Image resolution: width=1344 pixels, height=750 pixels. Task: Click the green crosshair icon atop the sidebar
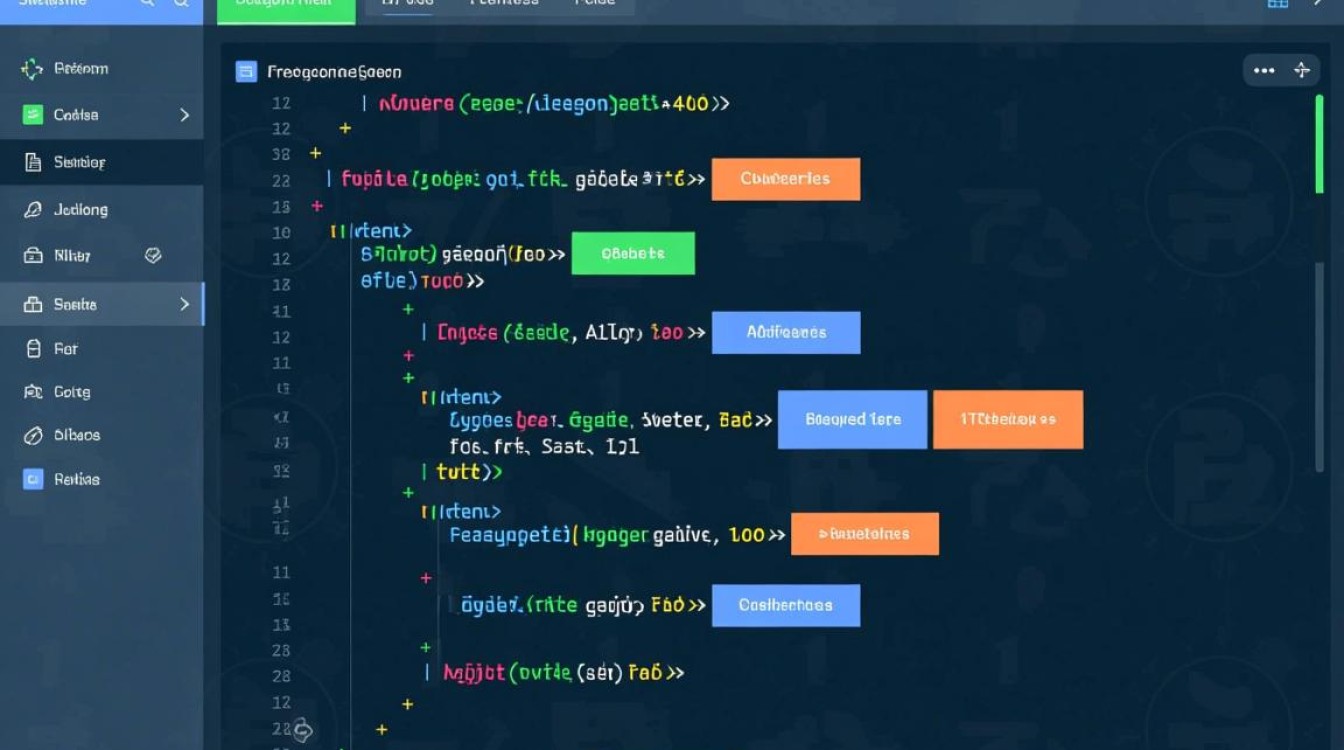tap(32, 69)
